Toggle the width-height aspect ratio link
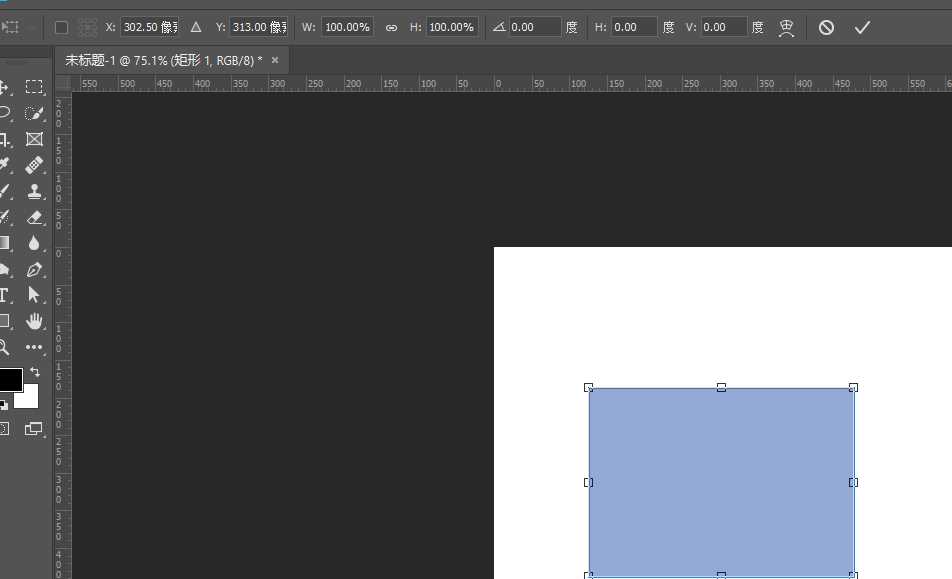 [391, 28]
